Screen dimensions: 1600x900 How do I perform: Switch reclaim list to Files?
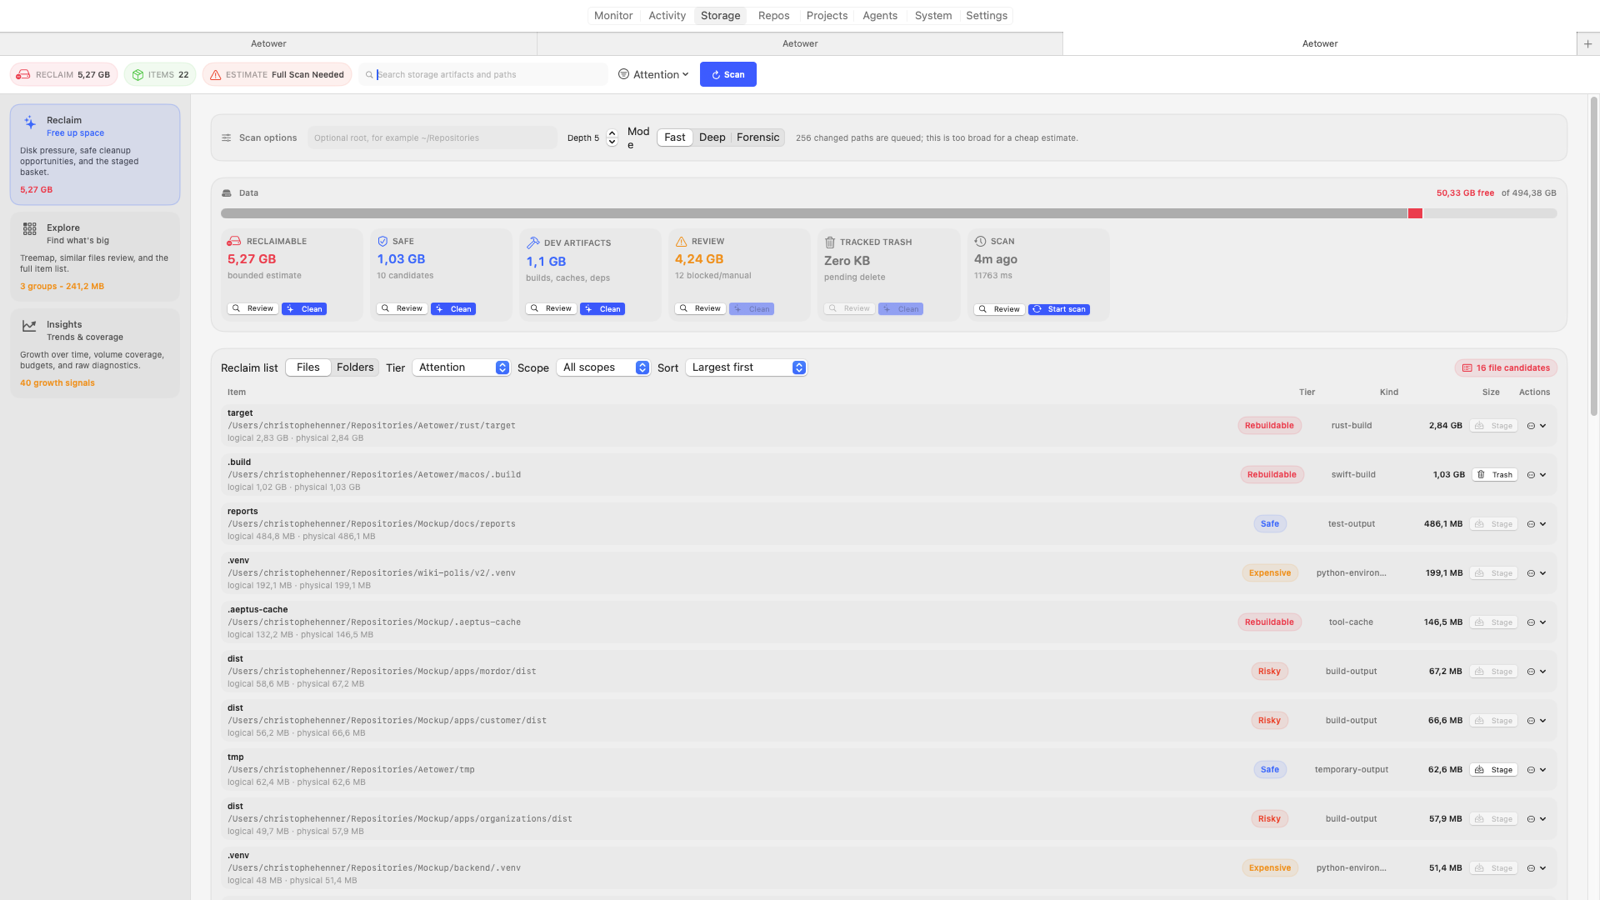tap(308, 367)
